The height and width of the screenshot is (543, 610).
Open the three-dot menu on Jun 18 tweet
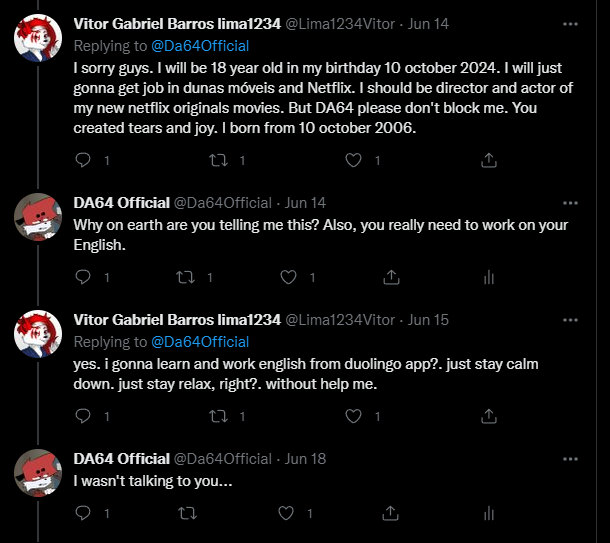[569, 458]
